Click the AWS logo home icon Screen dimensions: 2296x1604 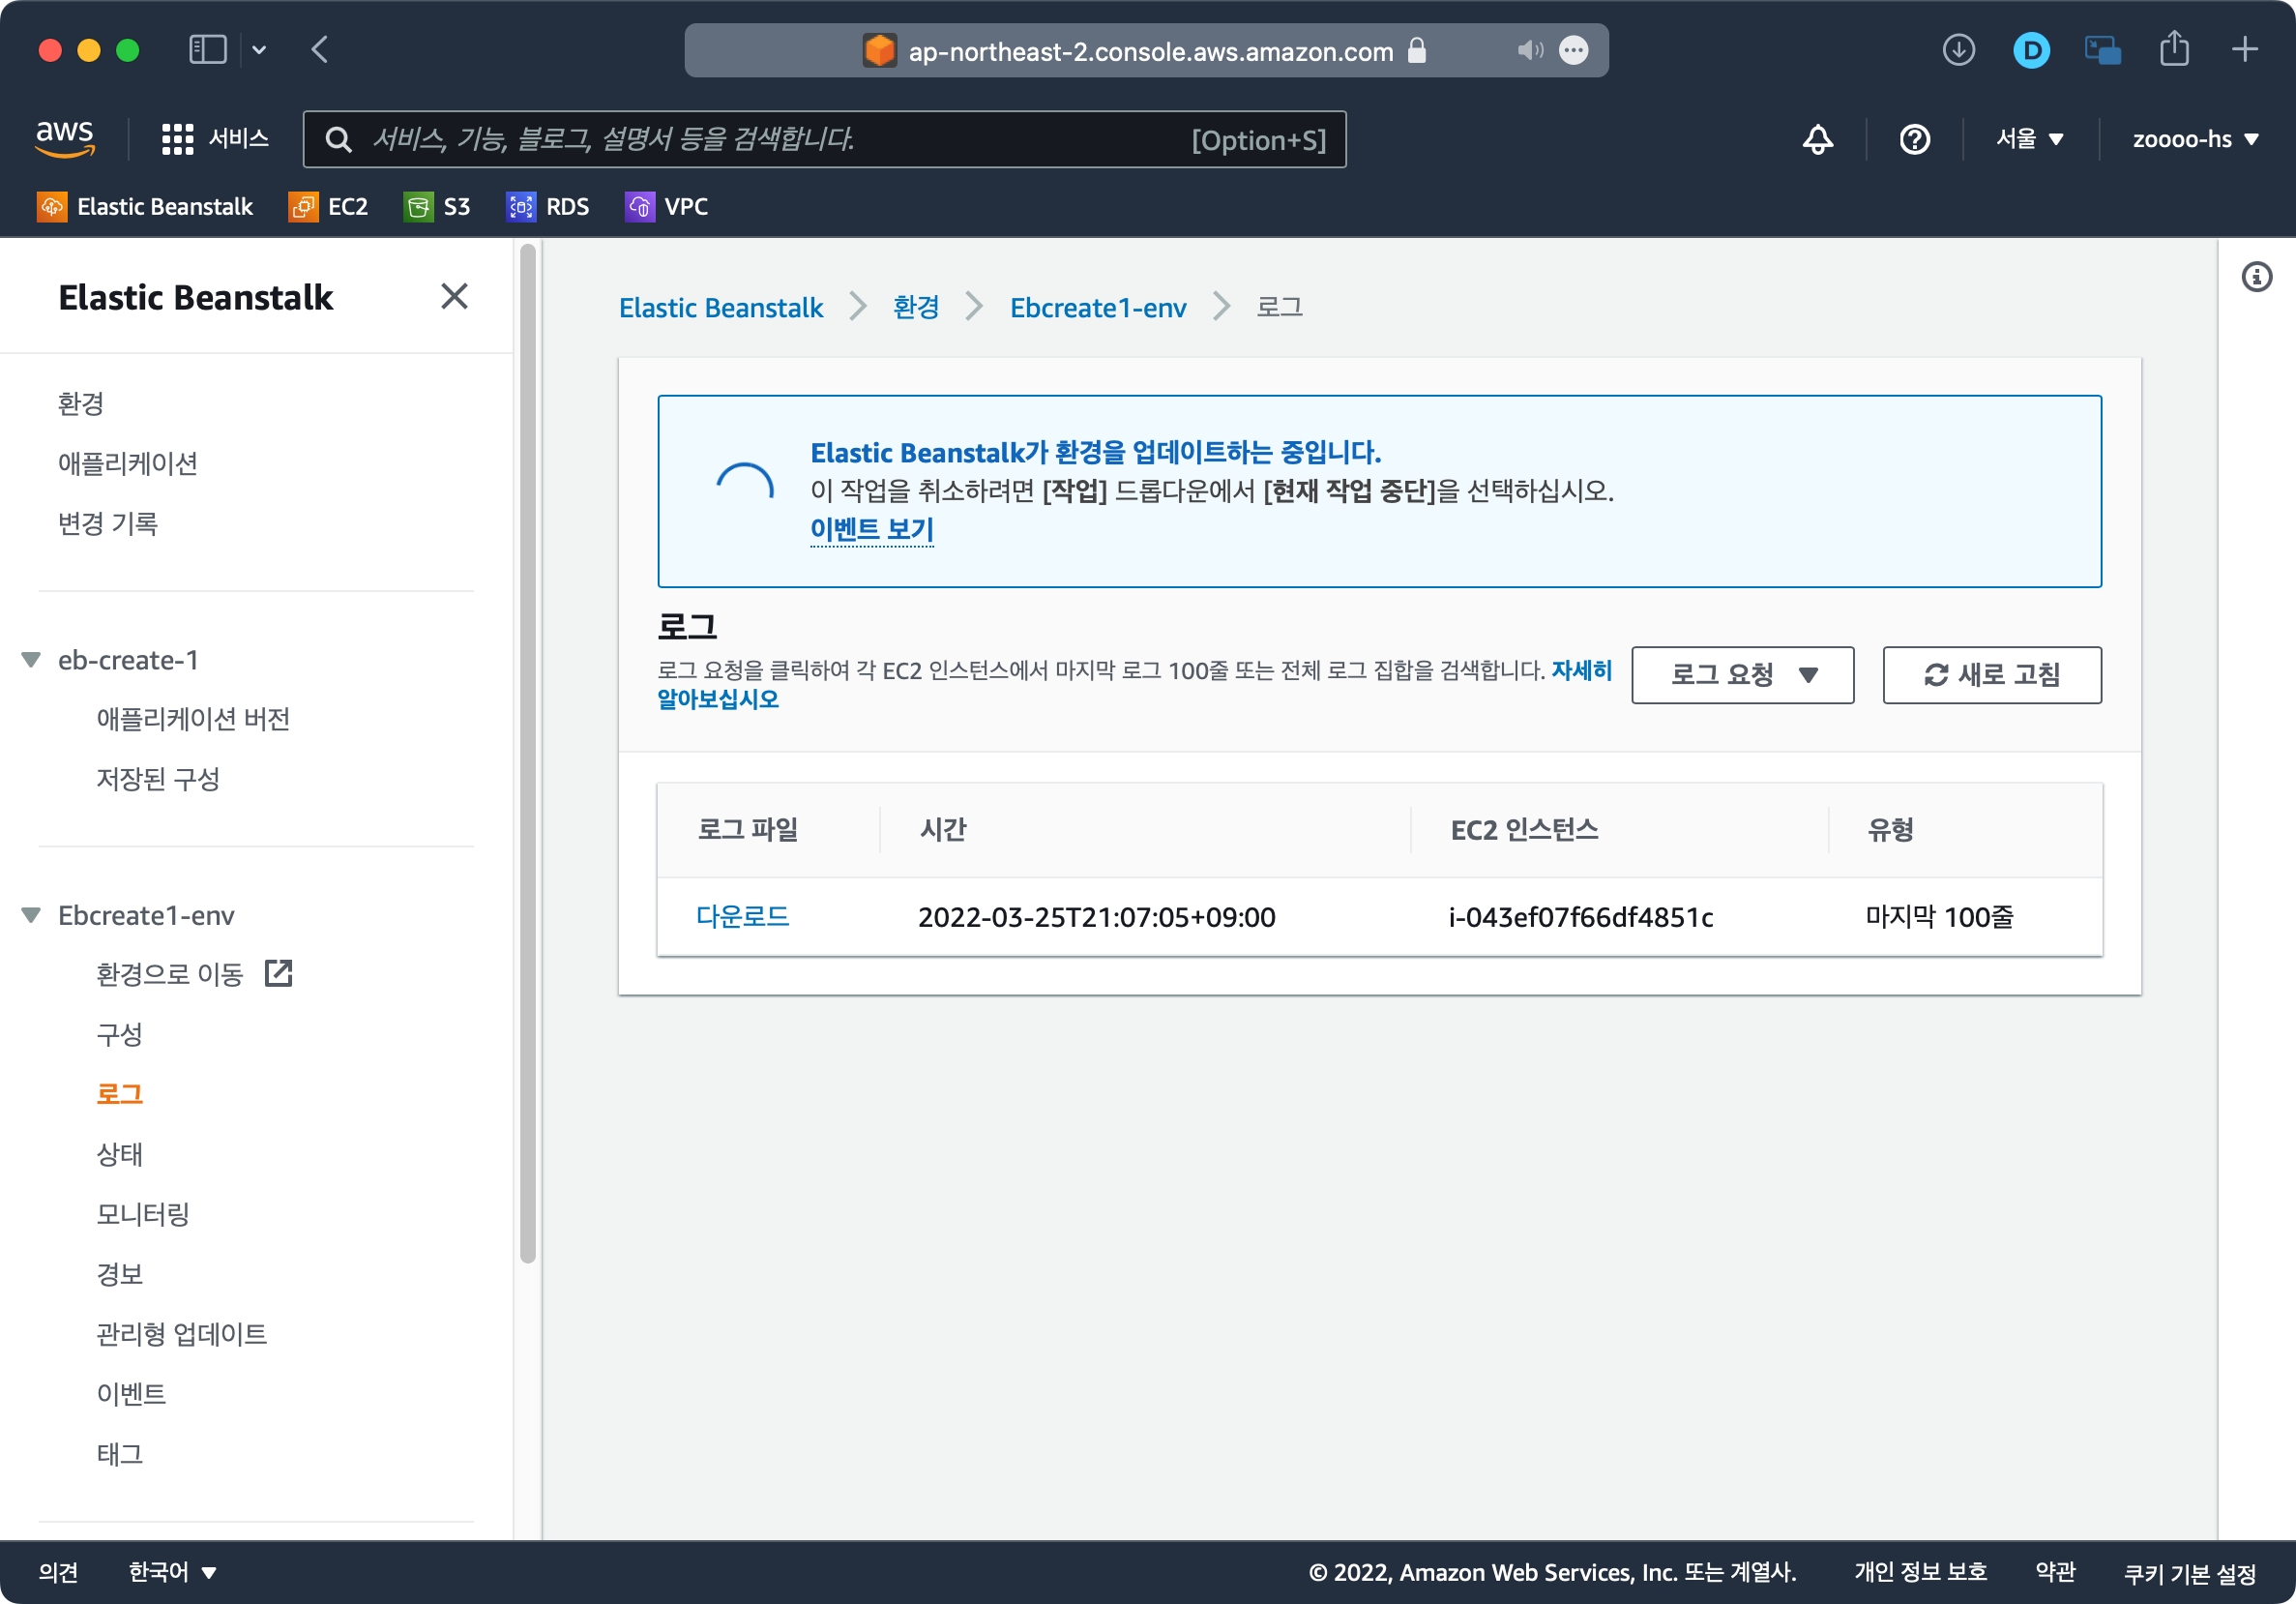(x=65, y=138)
